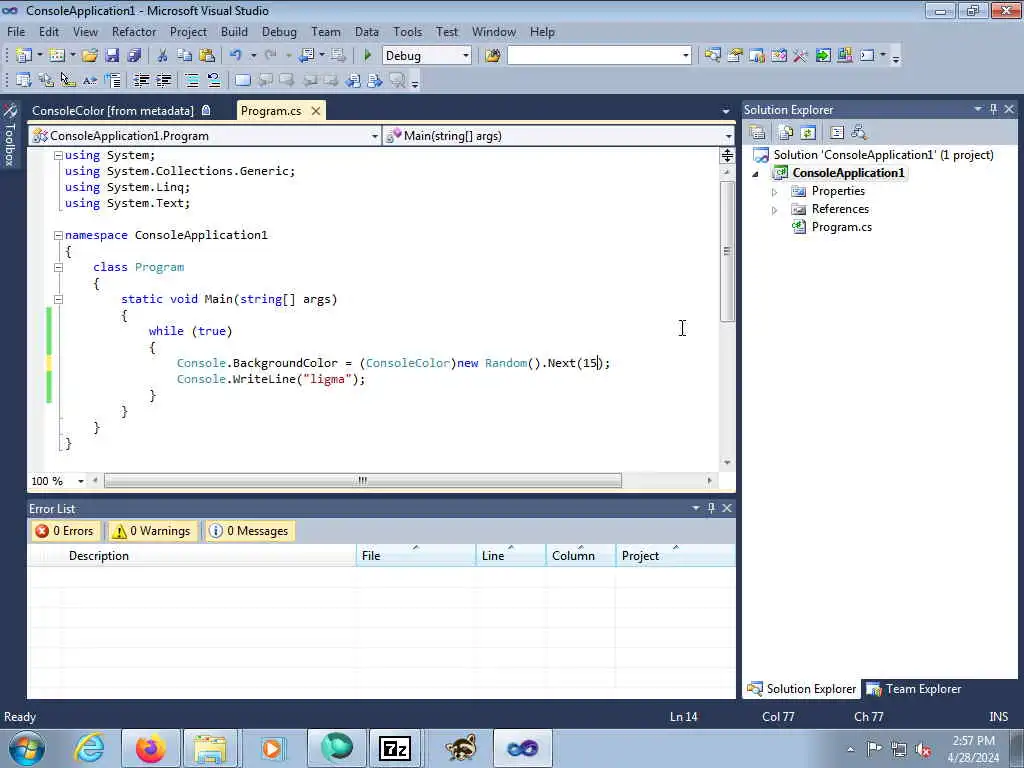Cut the selection with the scissors icon

163,56
